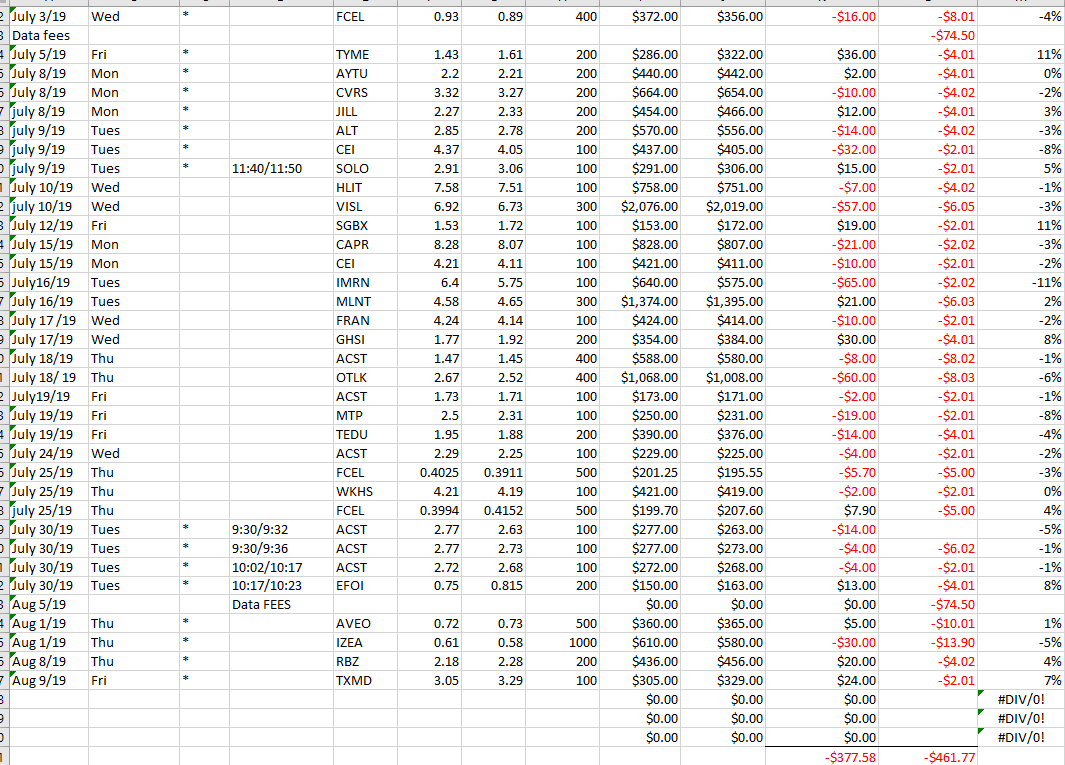This screenshot has height=765, width=1065.
Task: Click the WKHS ticker cell
Action: [x=365, y=492]
